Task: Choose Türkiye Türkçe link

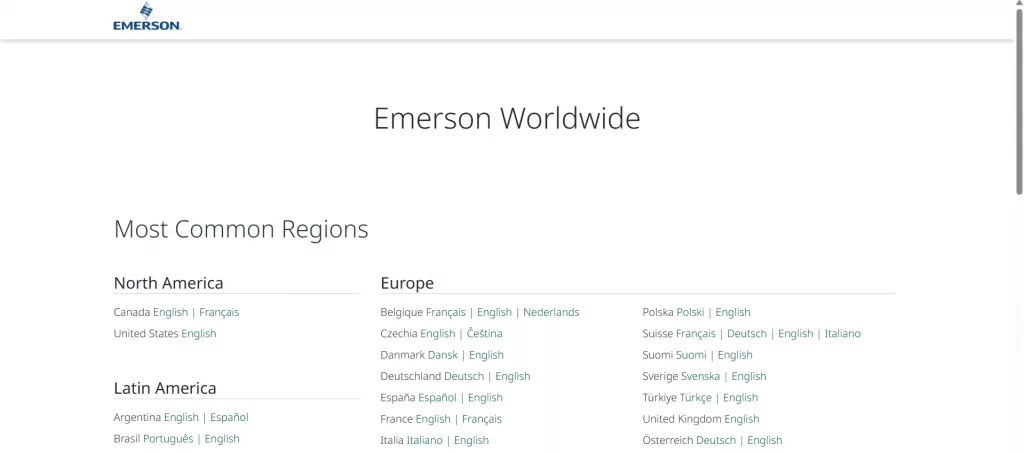Action: [x=696, y=398]
